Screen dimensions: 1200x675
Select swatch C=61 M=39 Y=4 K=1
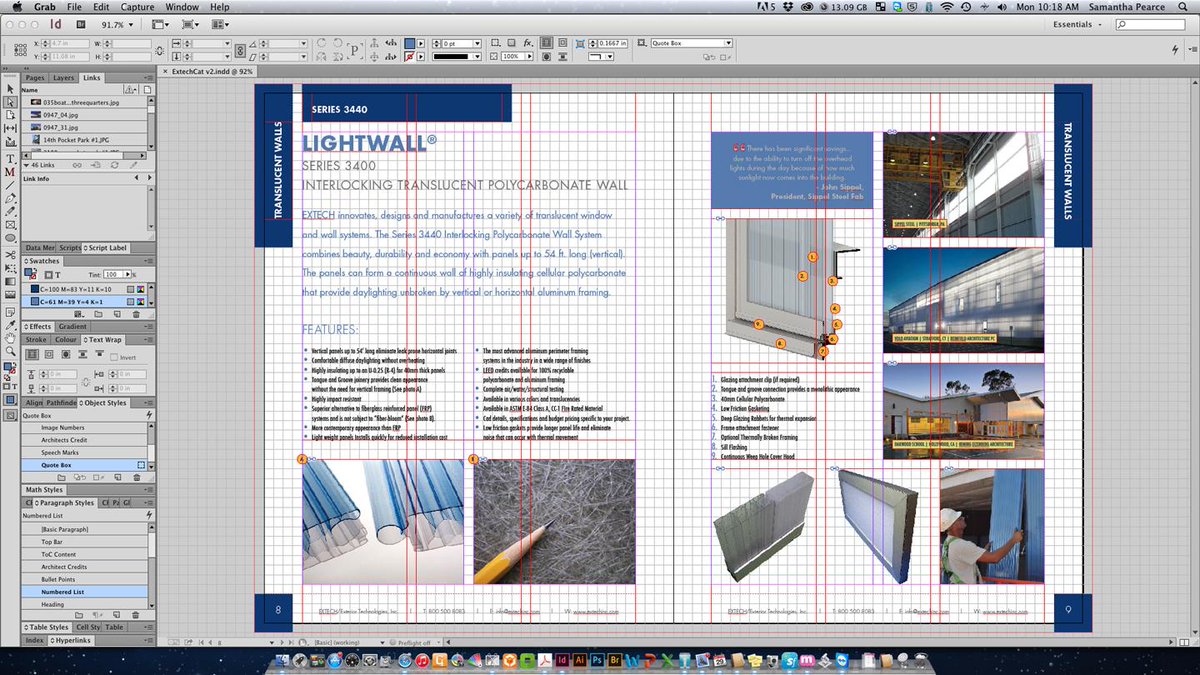click(86, 301)
